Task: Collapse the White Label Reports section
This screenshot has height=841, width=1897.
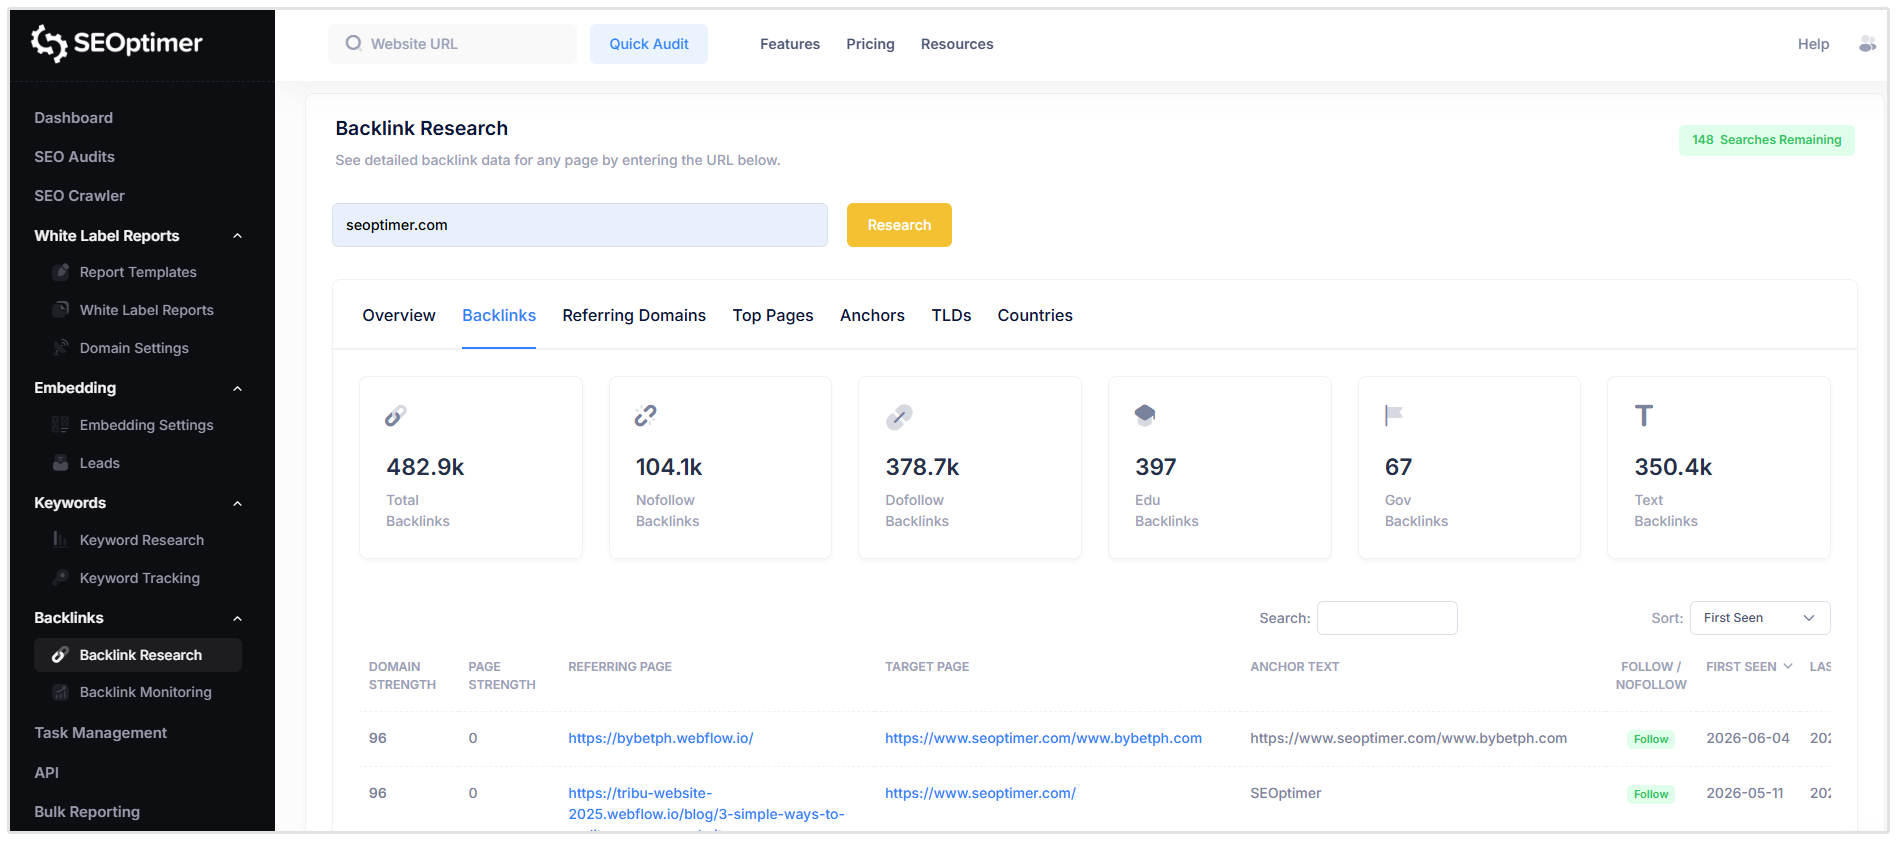Action: click(x=237, y=236)
